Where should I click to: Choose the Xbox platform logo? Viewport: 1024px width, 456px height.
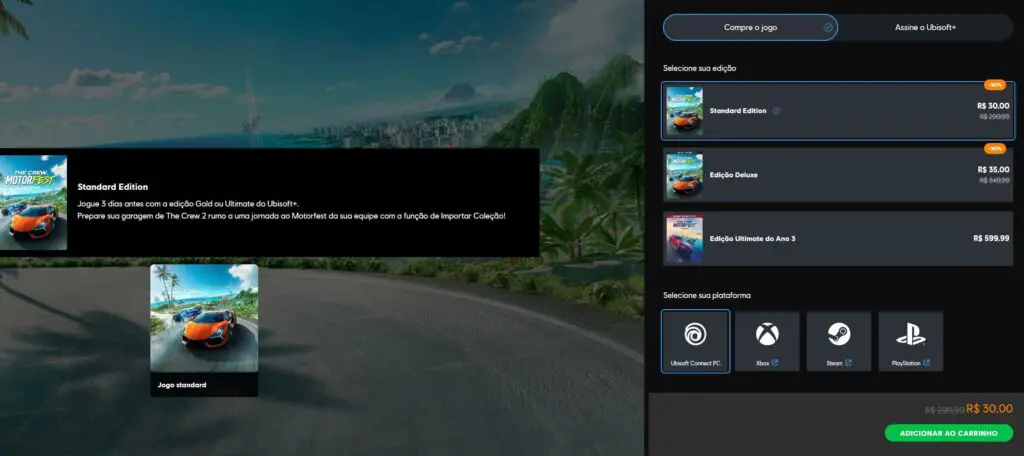767,334
